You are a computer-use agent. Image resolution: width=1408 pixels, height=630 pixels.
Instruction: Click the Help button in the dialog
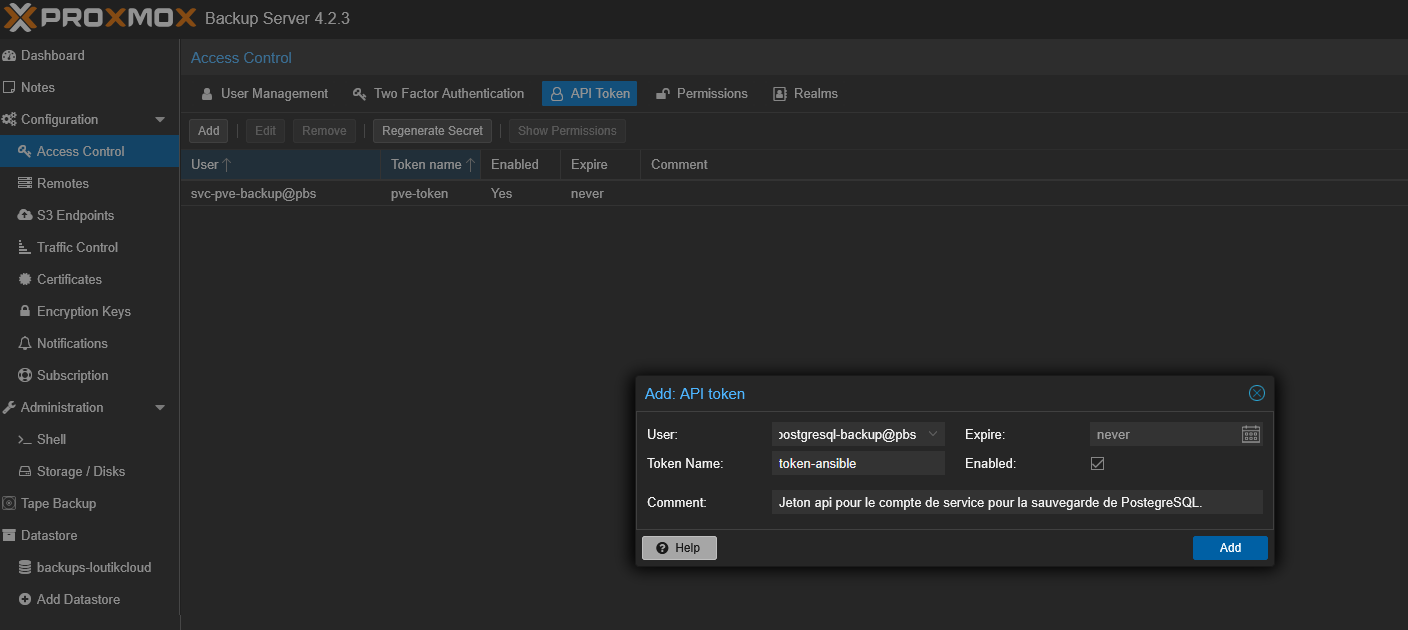[679, 548]
